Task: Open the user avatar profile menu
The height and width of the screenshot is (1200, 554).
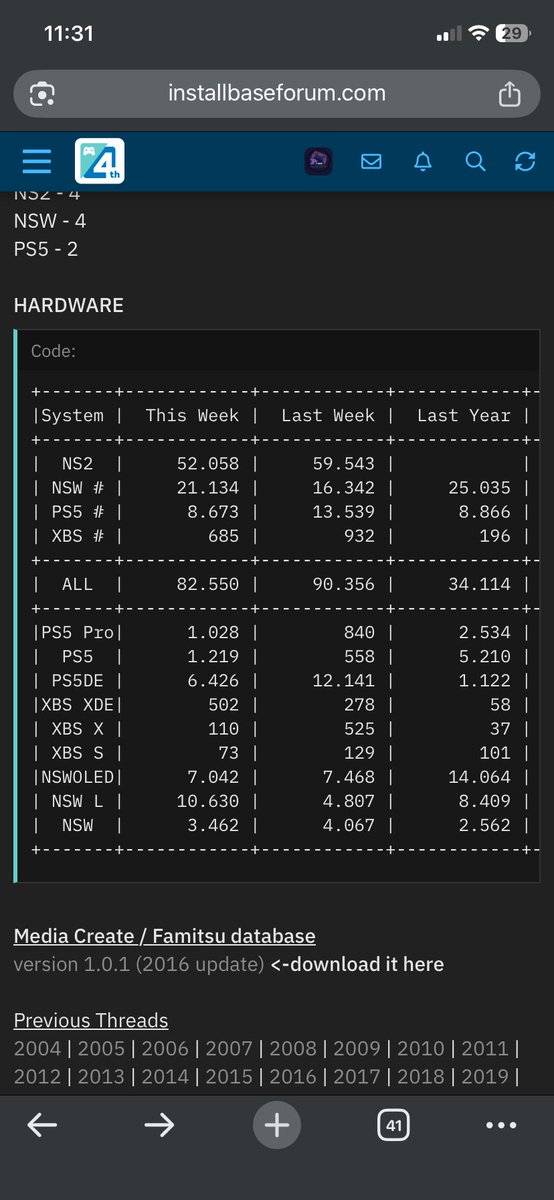Action: click(x=318, y=161)
